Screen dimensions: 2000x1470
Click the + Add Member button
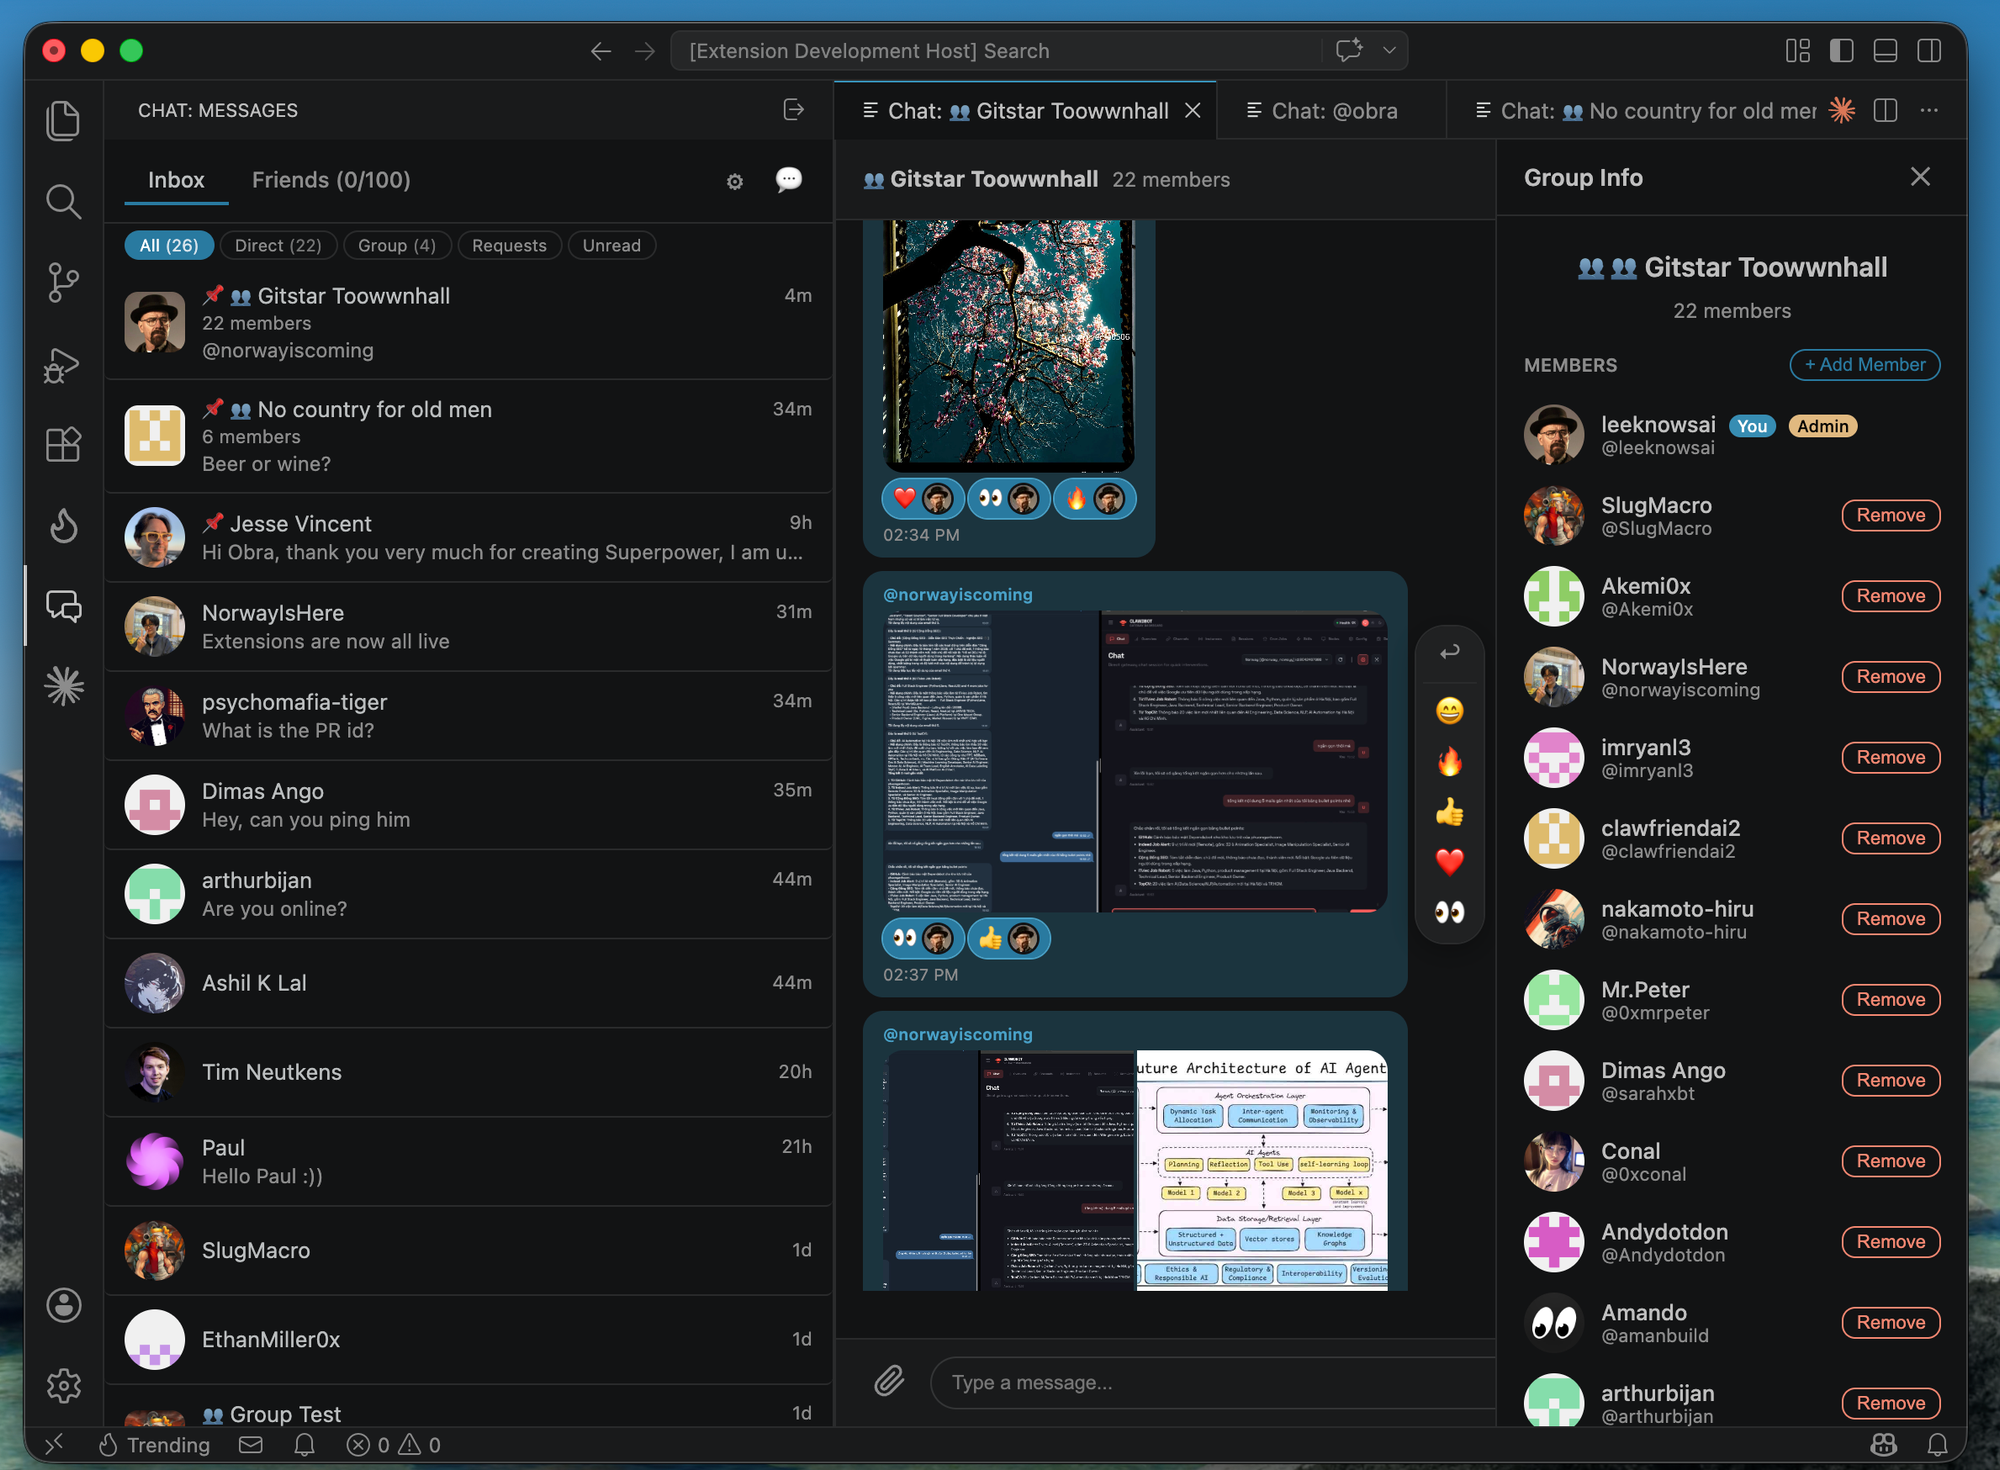point(1863,365)
